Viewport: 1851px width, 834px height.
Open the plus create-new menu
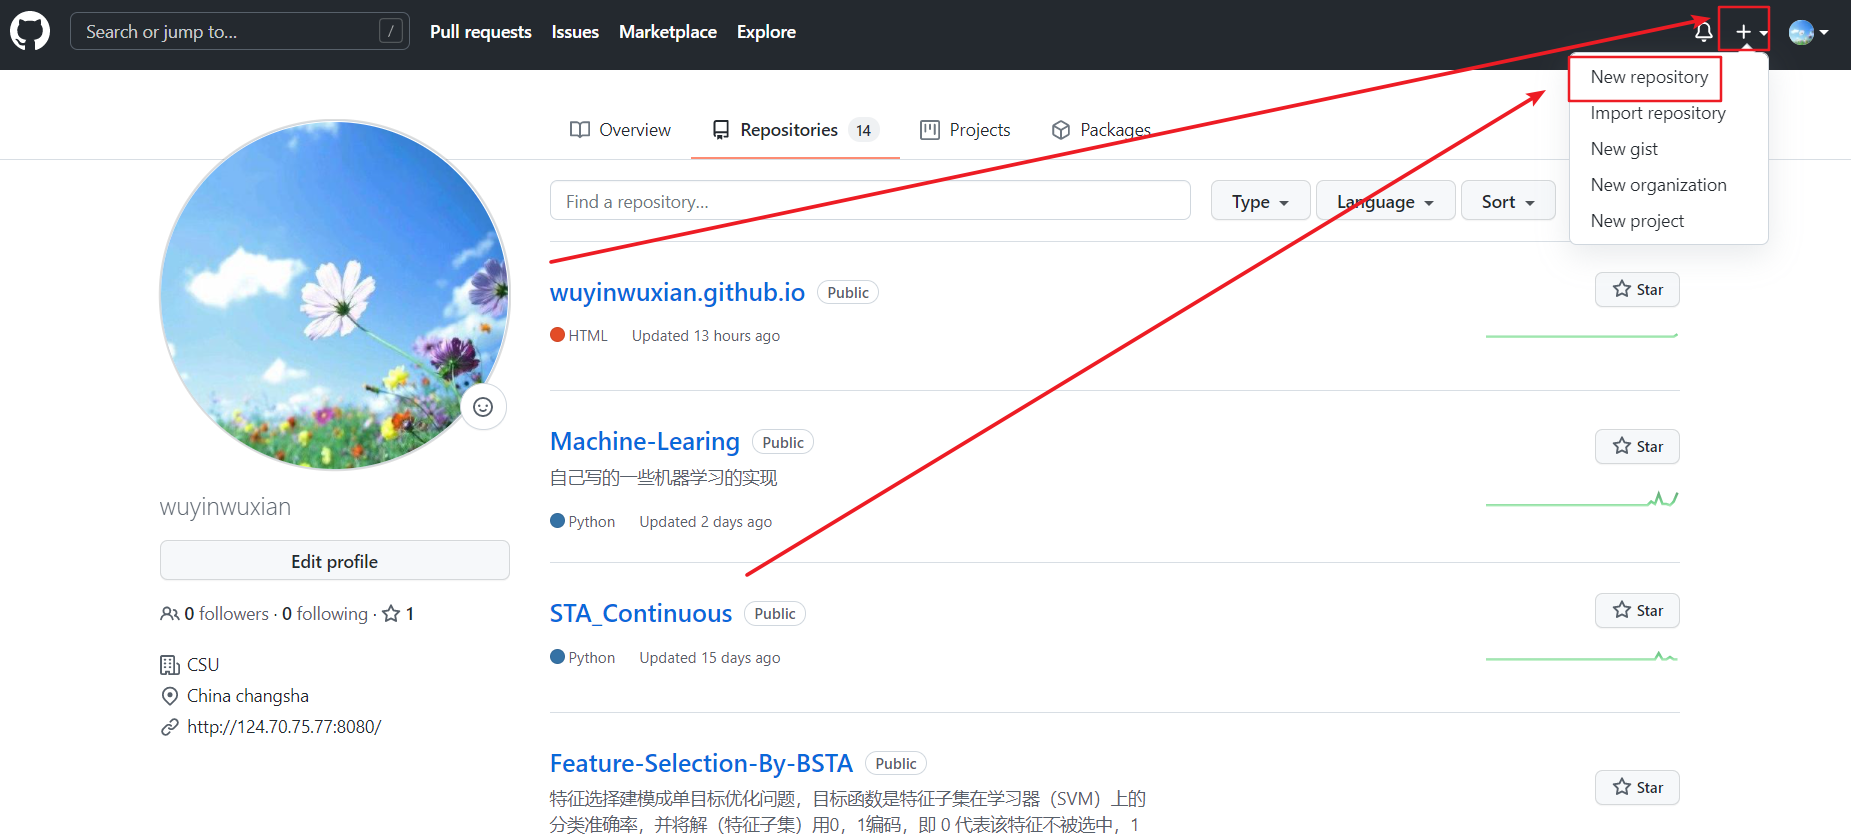pos(1751,32)
